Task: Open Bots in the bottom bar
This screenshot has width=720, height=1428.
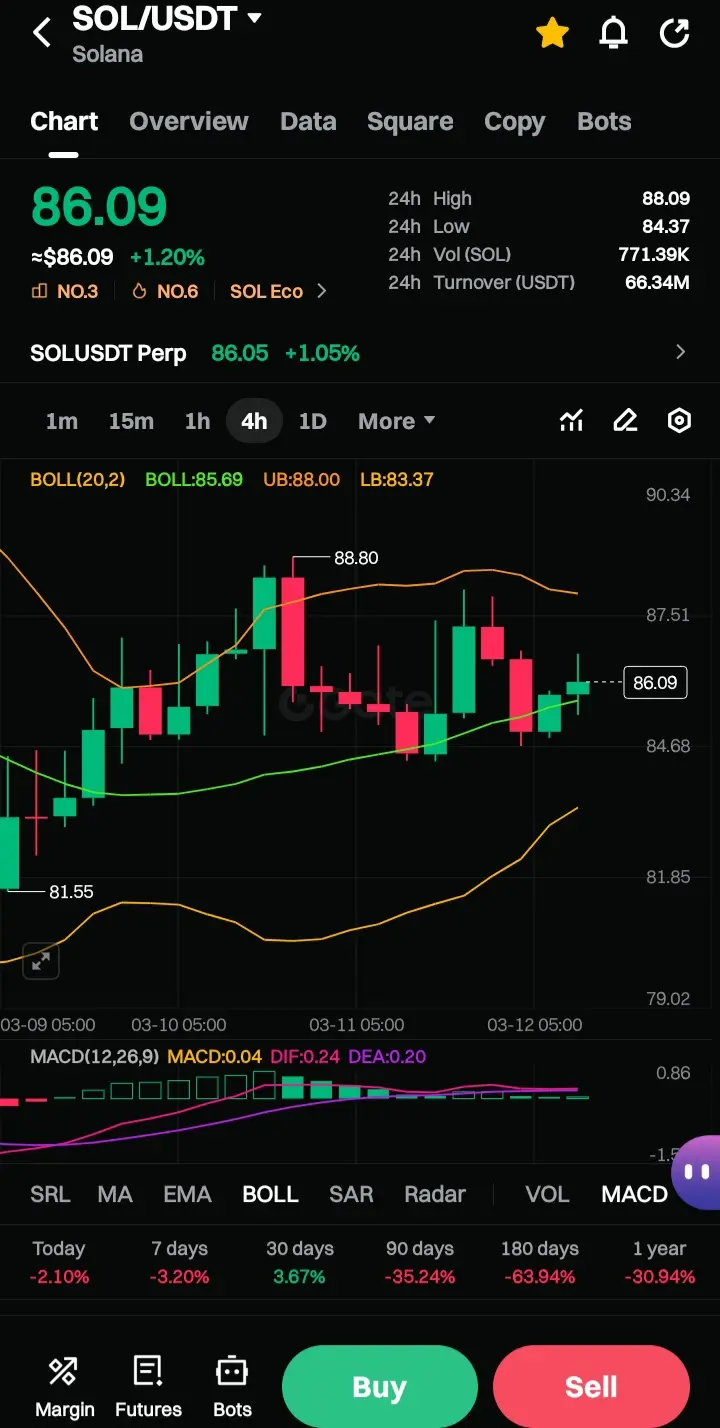Action: pyautogui.click(x=232, y=1387)
